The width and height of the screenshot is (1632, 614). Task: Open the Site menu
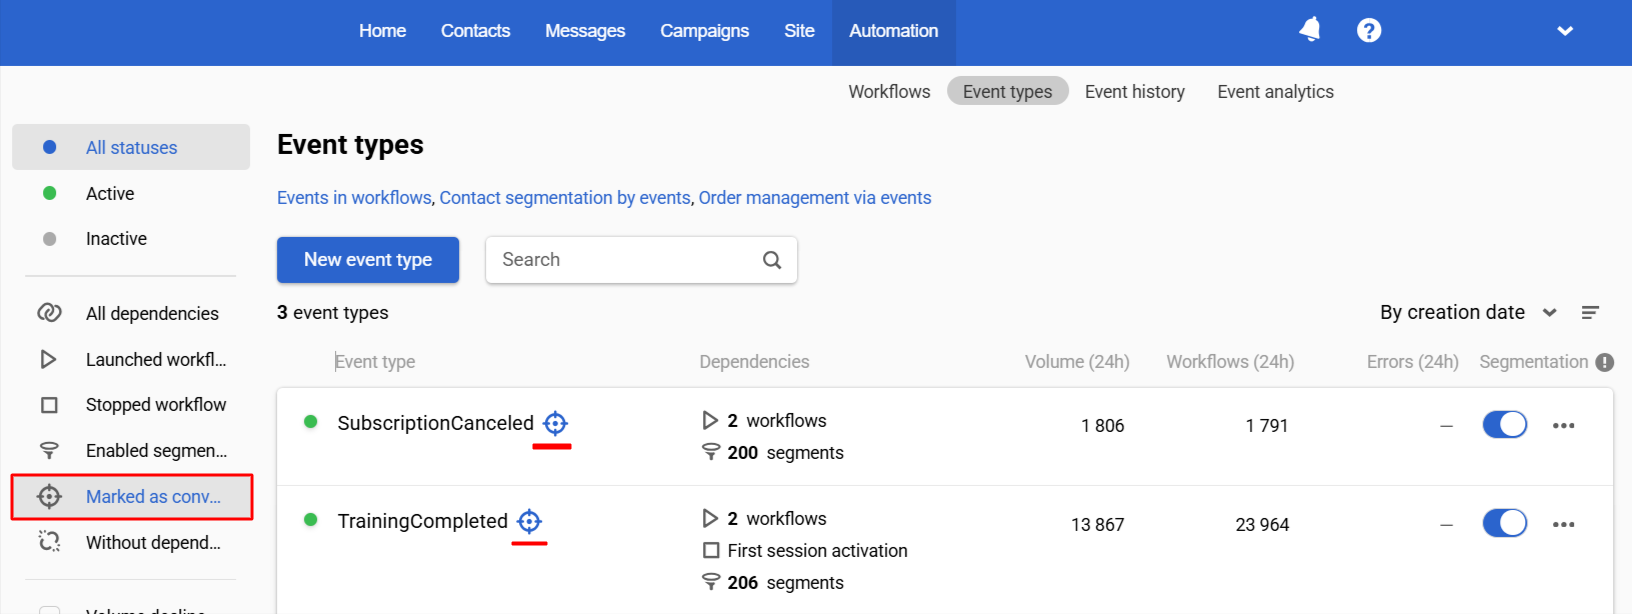[799, 31]
